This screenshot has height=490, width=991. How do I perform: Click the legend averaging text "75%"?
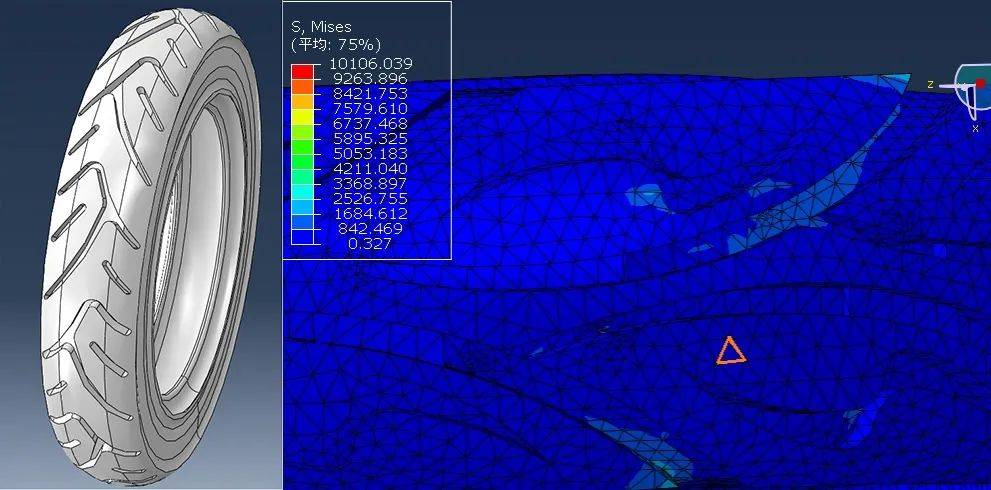click(x=356, y=45)
